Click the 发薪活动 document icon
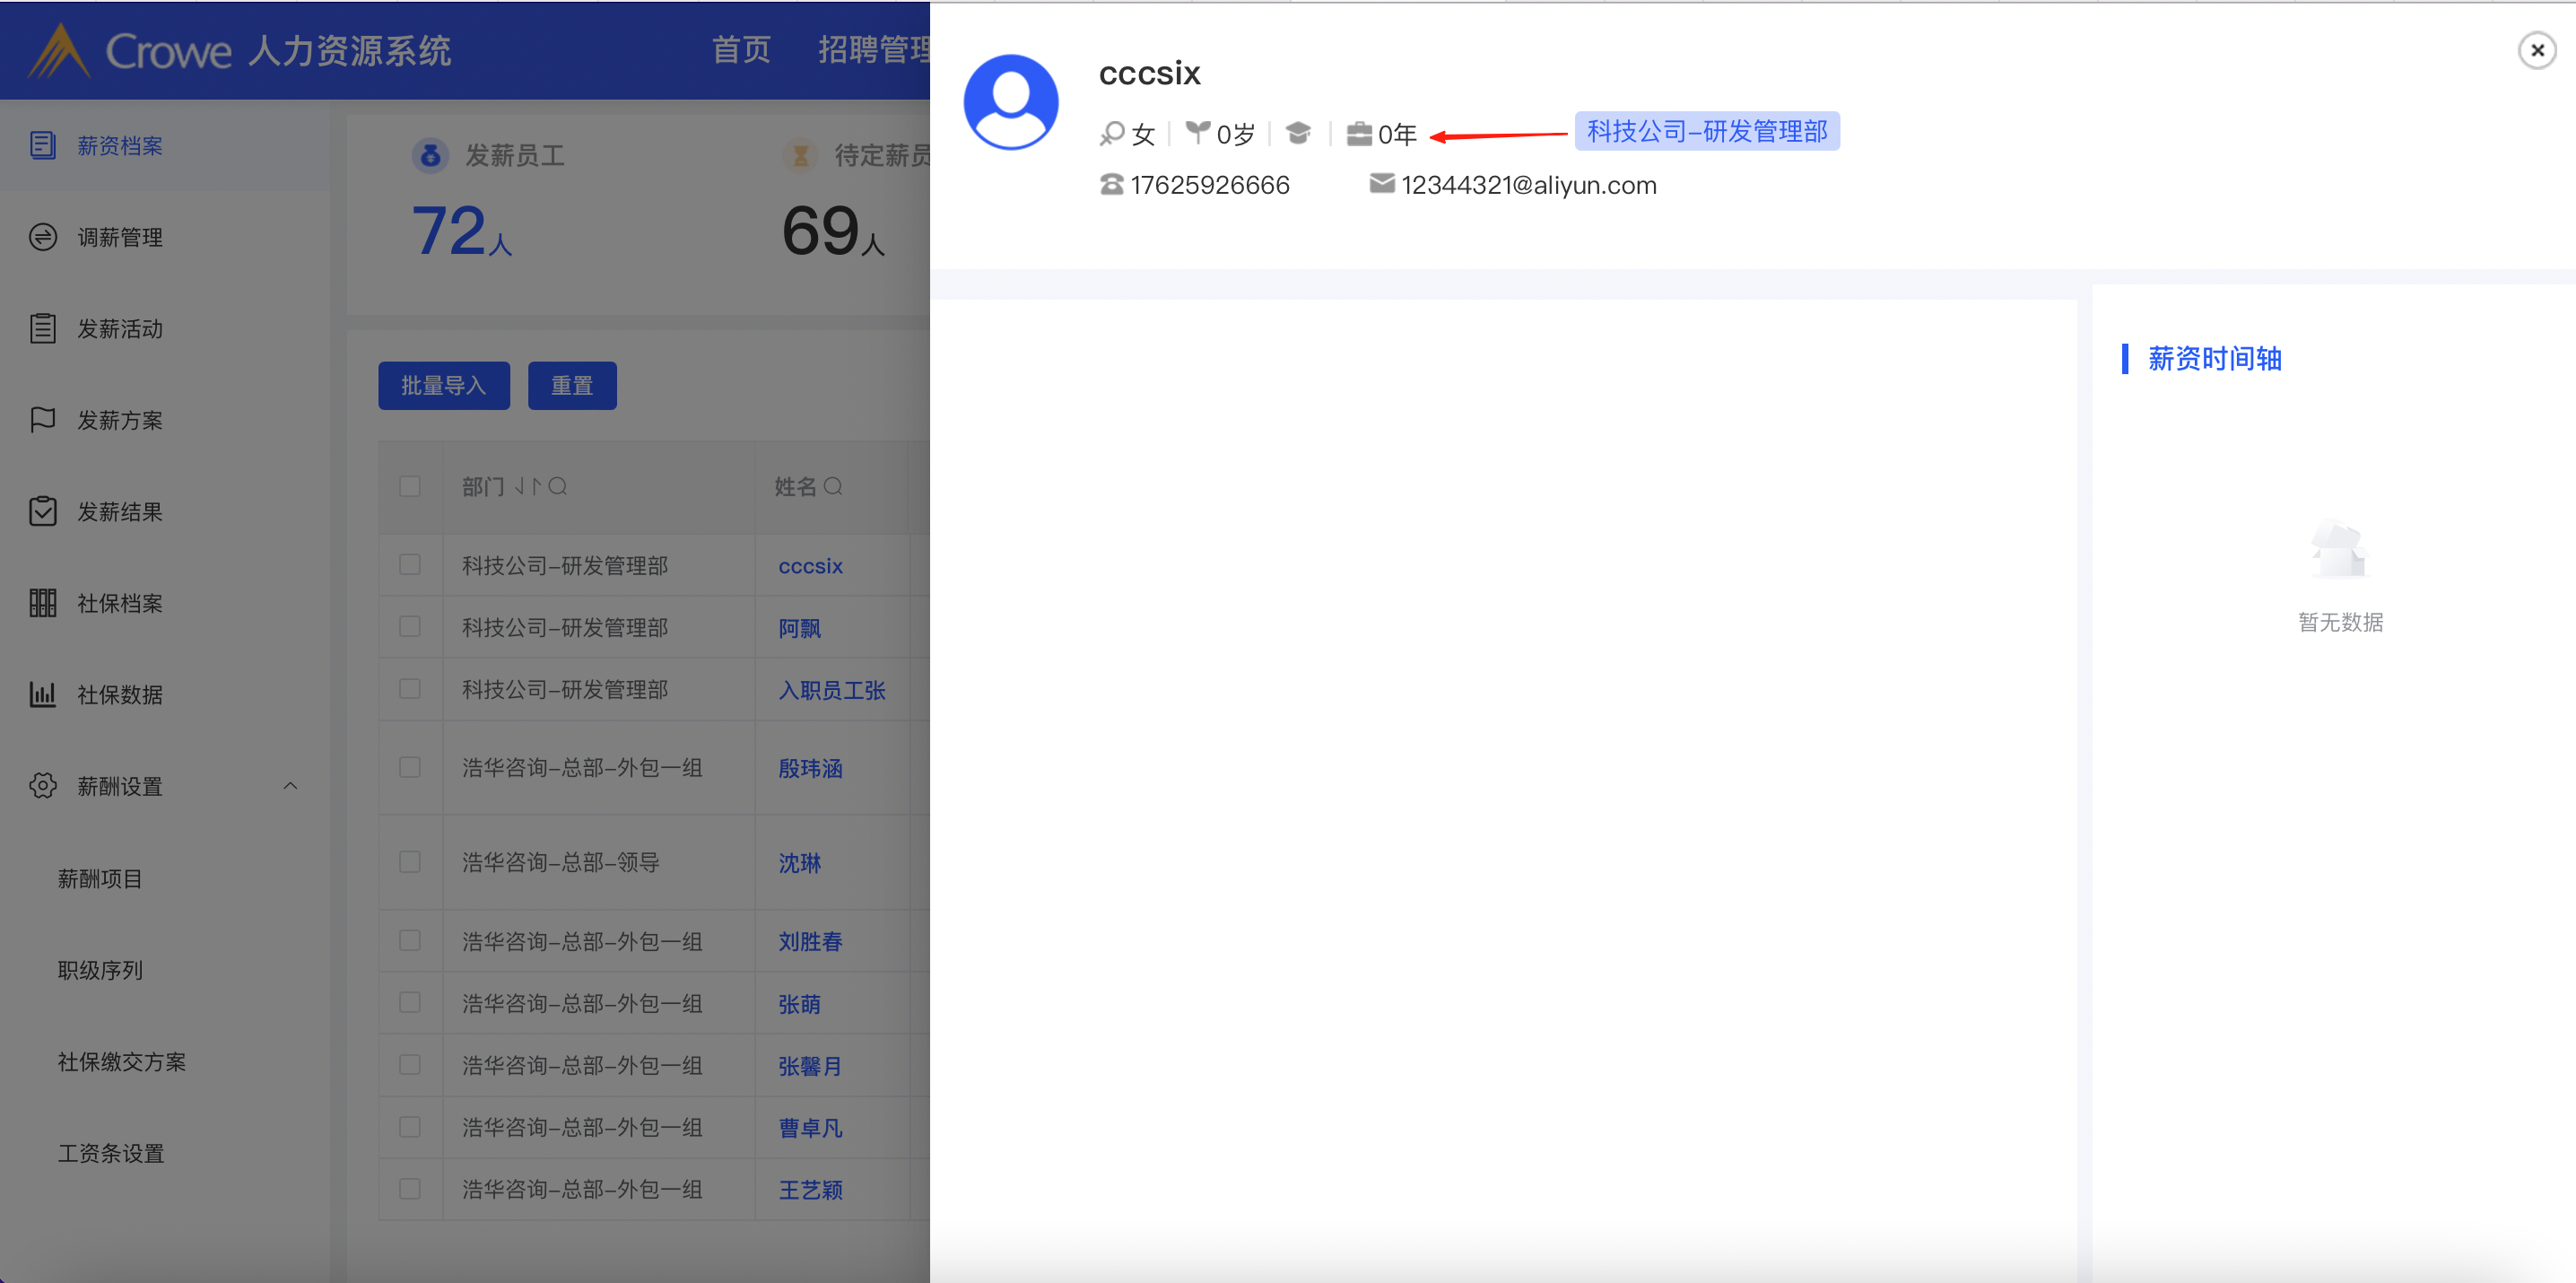Image resolution: width=2576 pixels, height=1283 pixels. (x=42, y=328)
